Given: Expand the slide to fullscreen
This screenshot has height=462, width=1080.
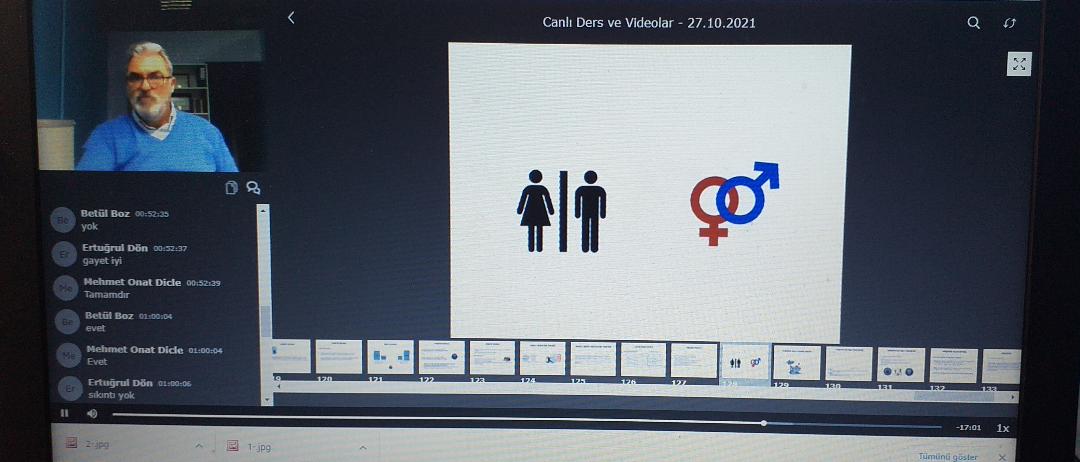Looking at the screenshot, I should 1019,64.
